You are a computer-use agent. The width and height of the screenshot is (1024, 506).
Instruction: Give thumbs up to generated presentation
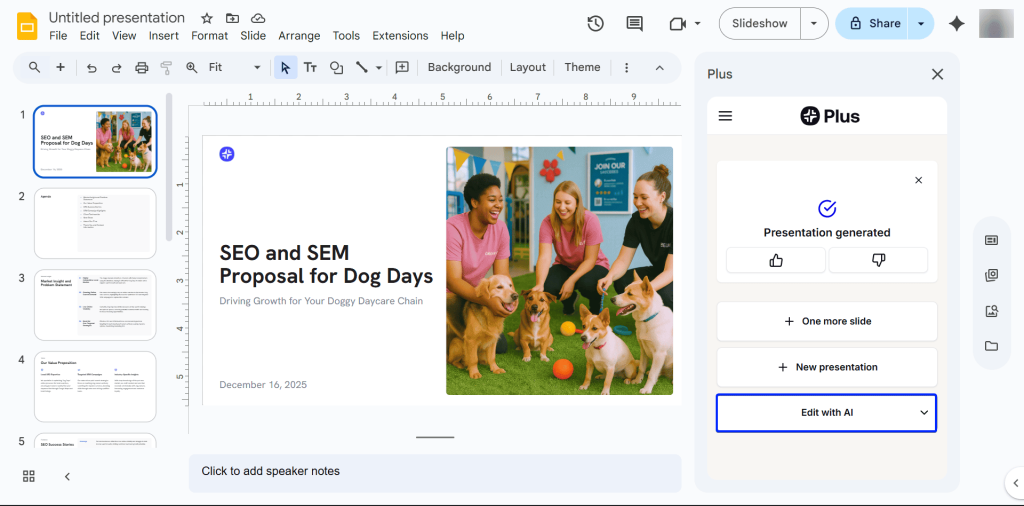776,260
